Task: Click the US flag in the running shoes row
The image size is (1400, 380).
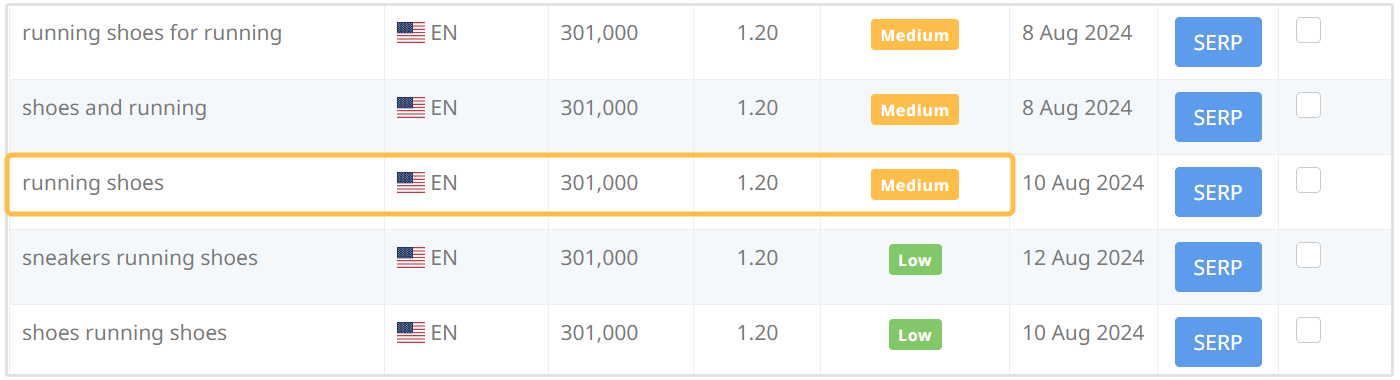Action: (x=411, y=183)
